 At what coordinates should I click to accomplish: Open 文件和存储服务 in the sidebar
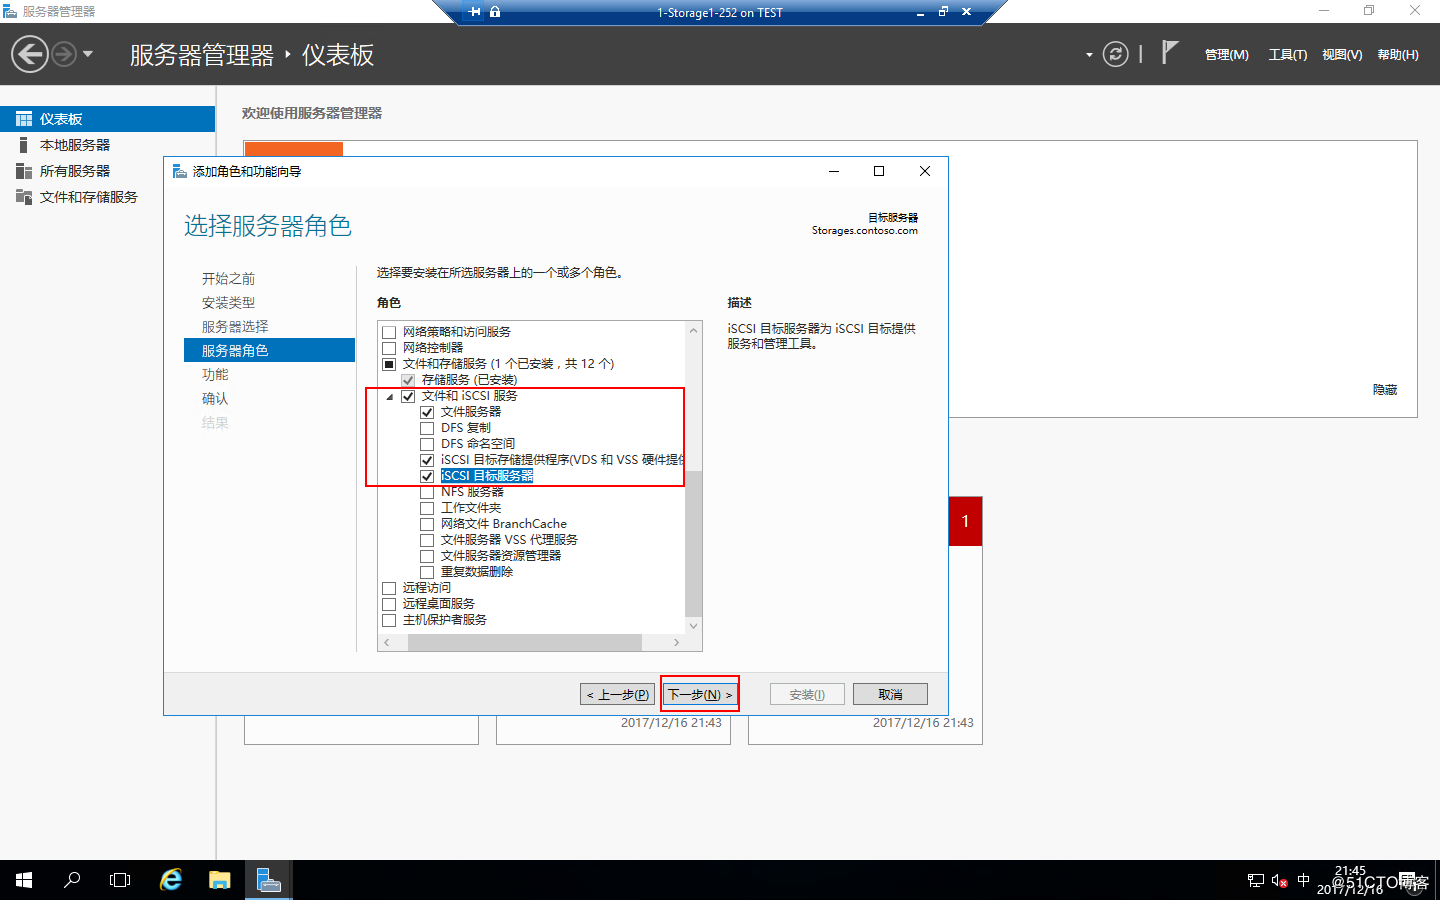(x=107, y=197)
